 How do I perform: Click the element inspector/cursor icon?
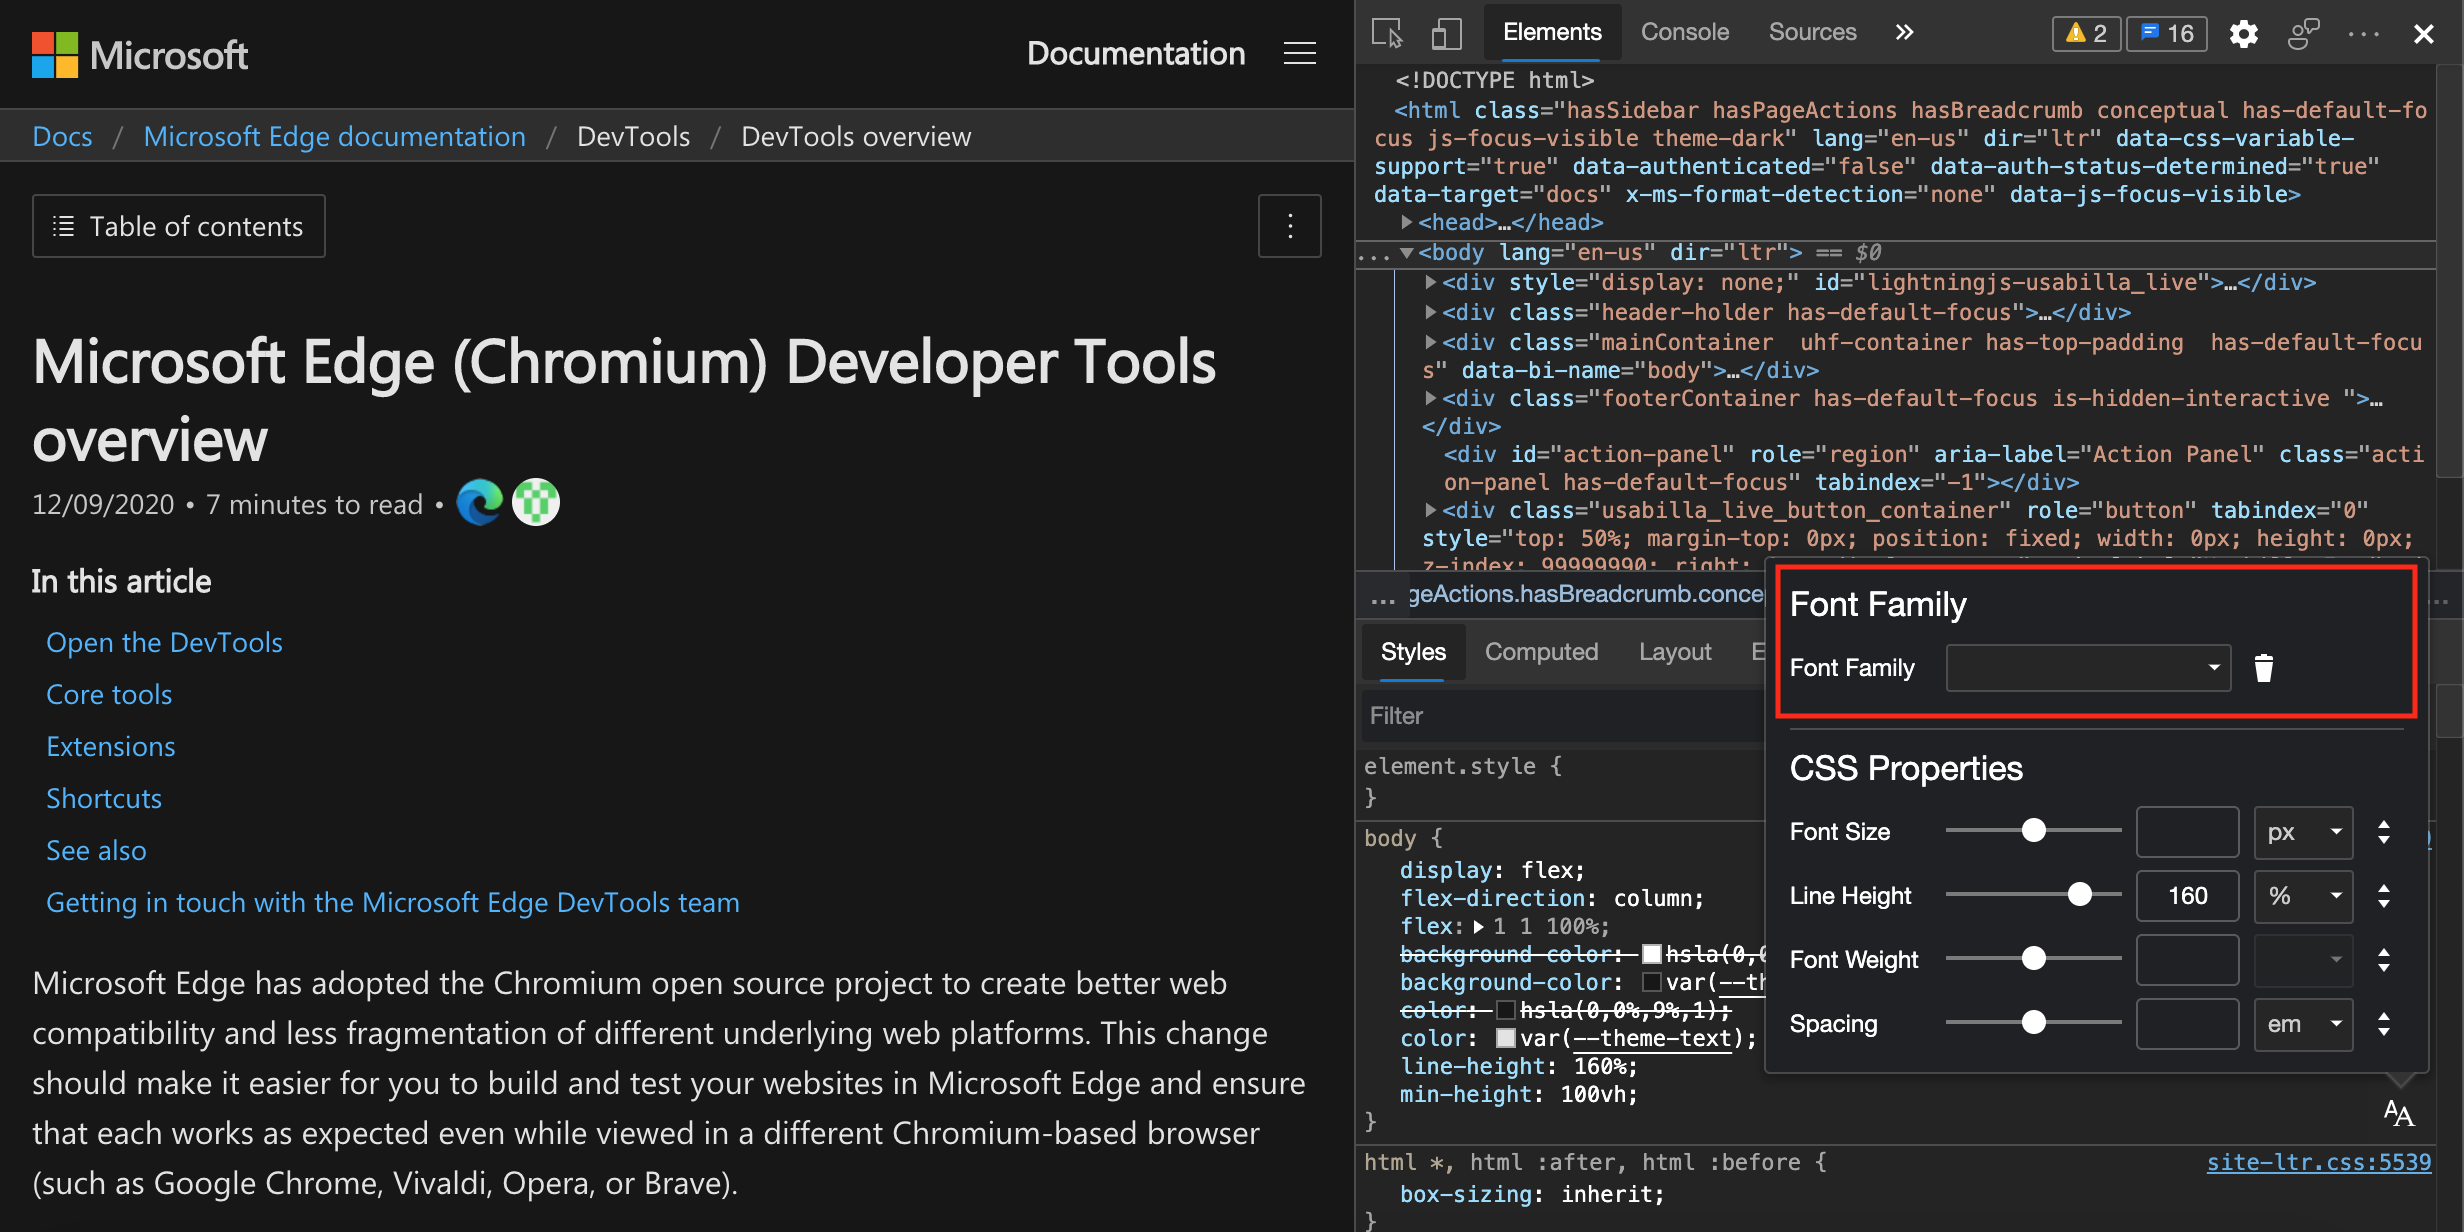tap(1389, 30)
